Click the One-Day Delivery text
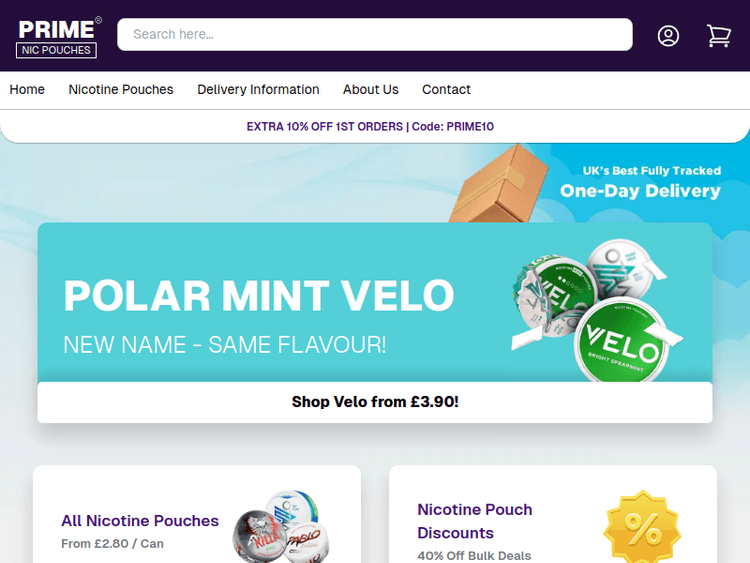The width and height of the screenshot is (750, 563). (640, 191)
